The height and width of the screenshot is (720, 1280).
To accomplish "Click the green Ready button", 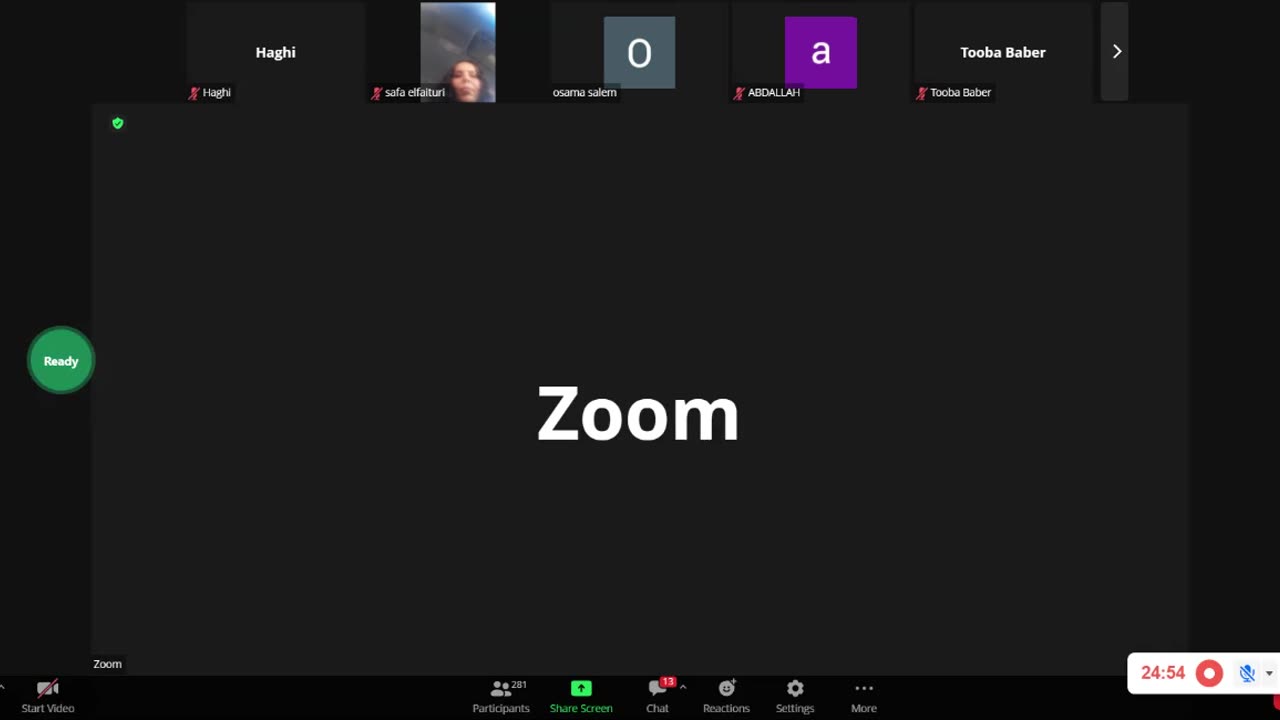I will pos(61,361).
